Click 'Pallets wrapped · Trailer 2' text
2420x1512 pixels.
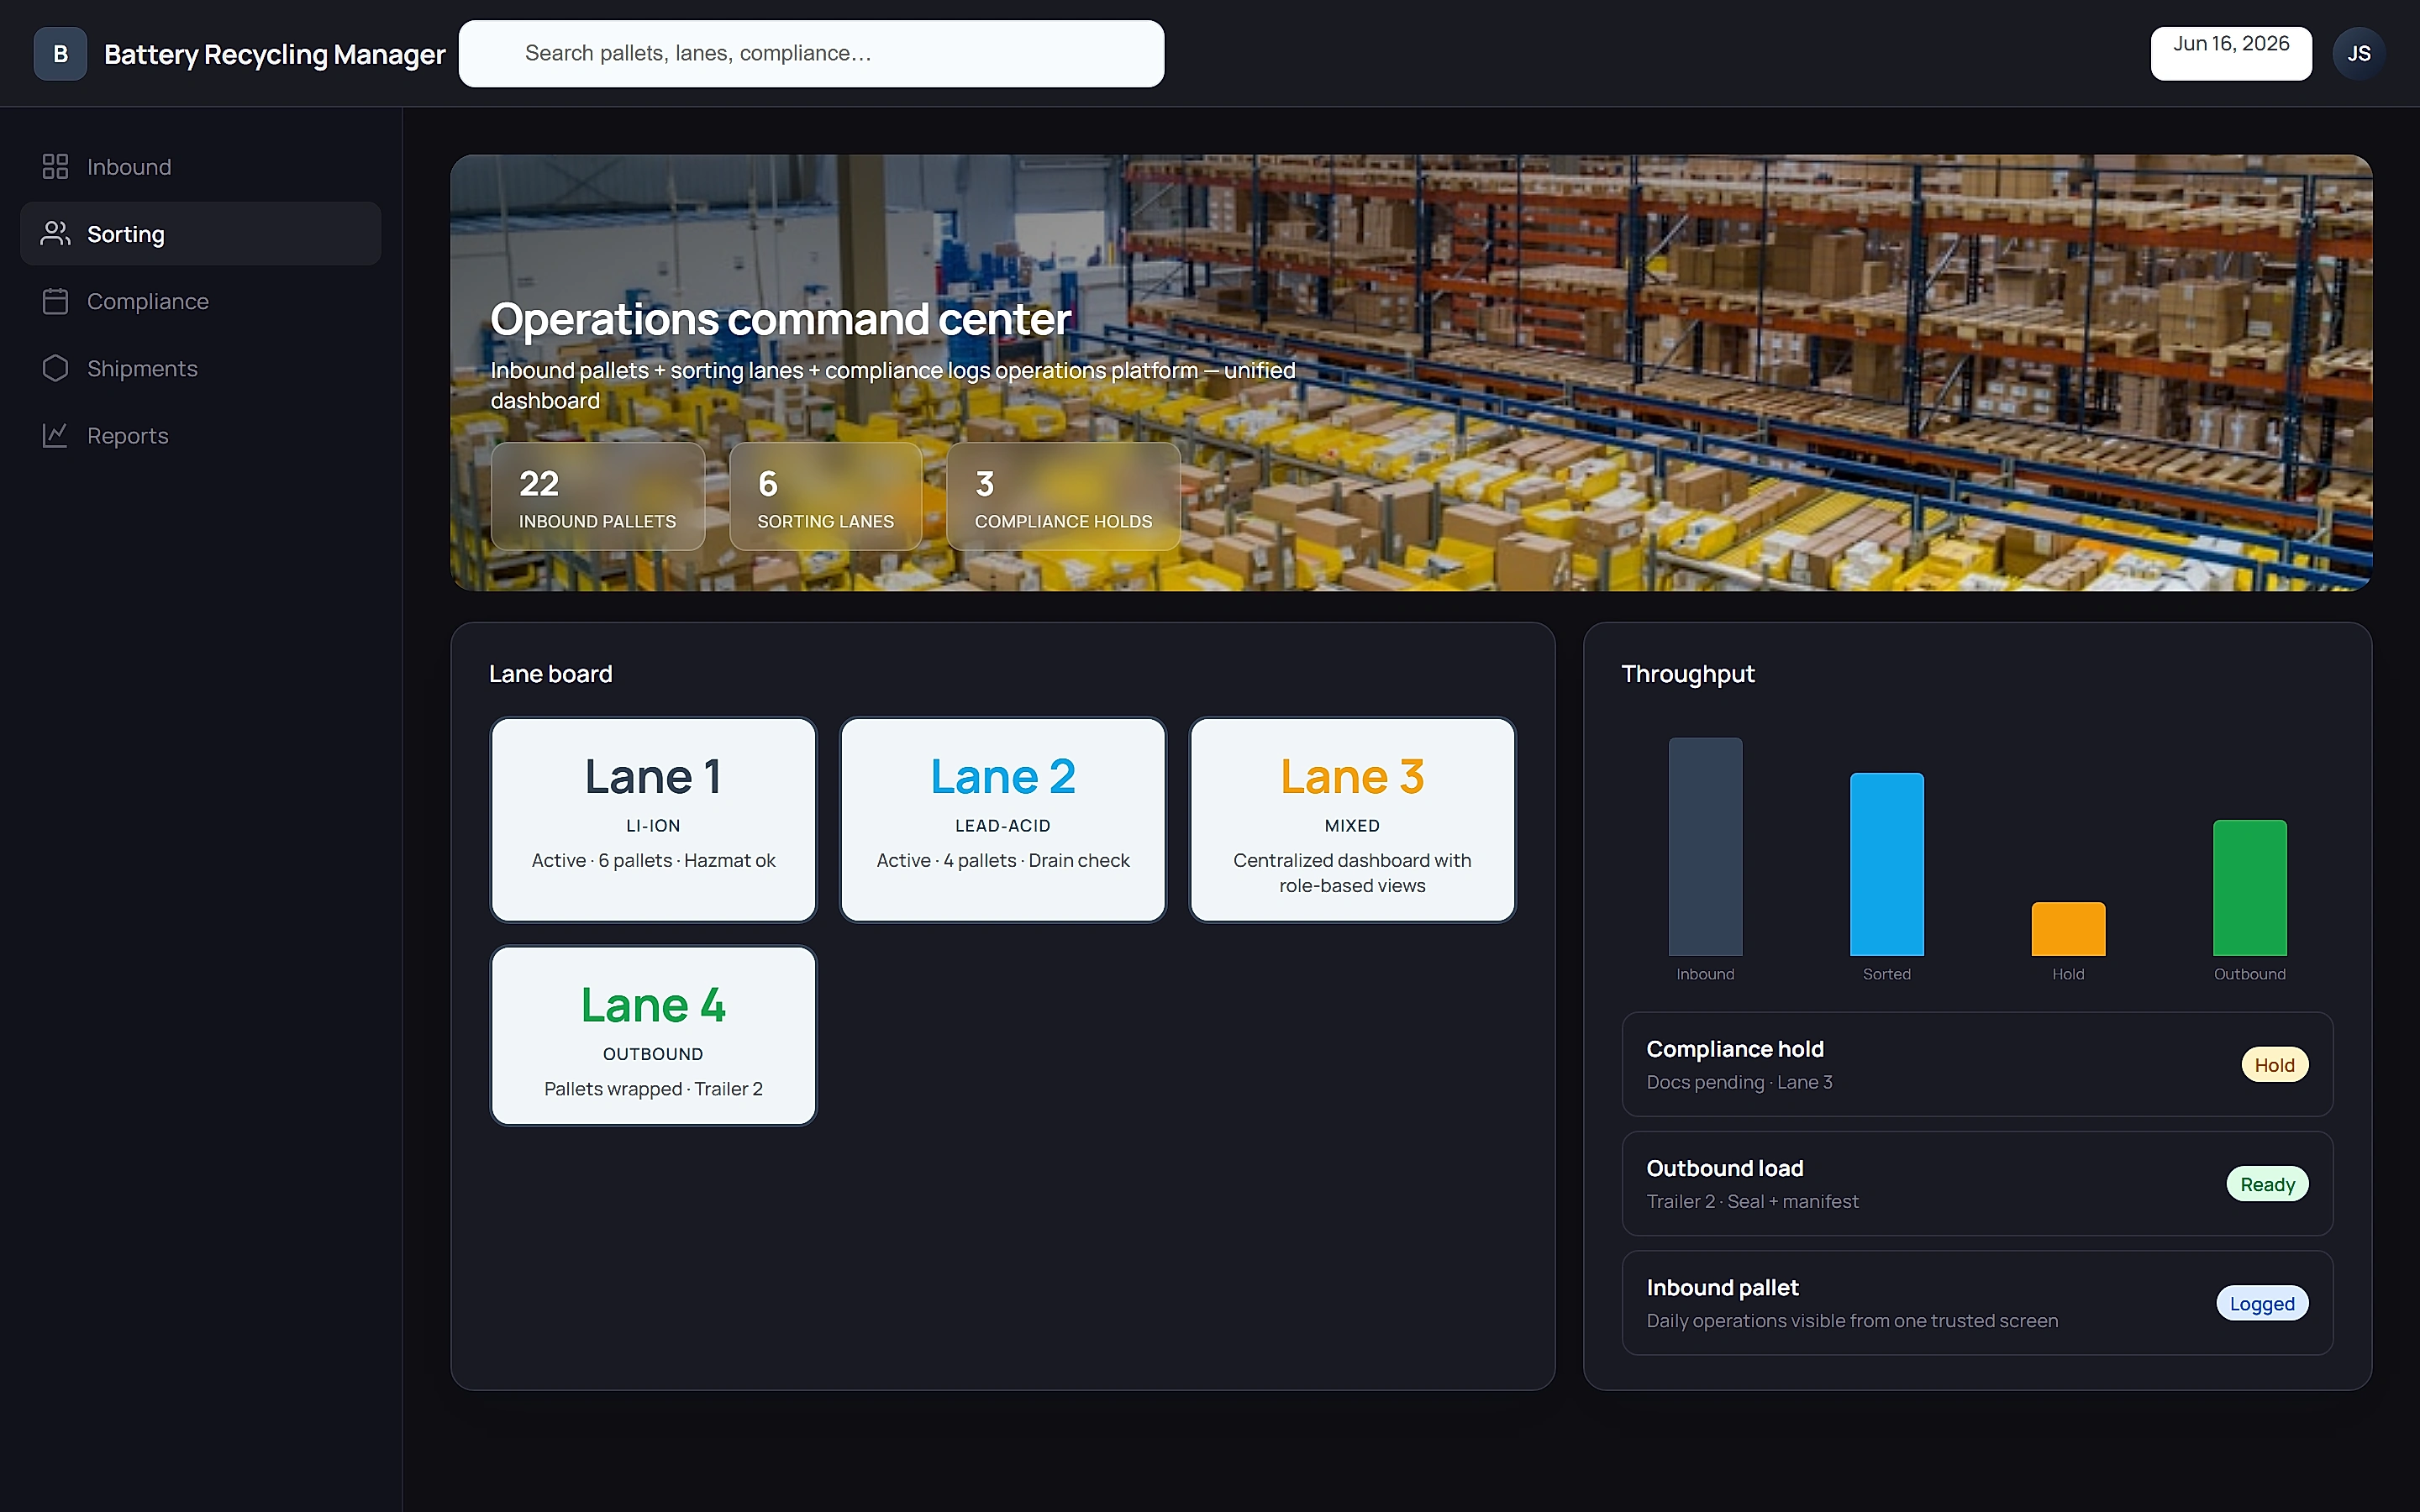click(653, 1089)
